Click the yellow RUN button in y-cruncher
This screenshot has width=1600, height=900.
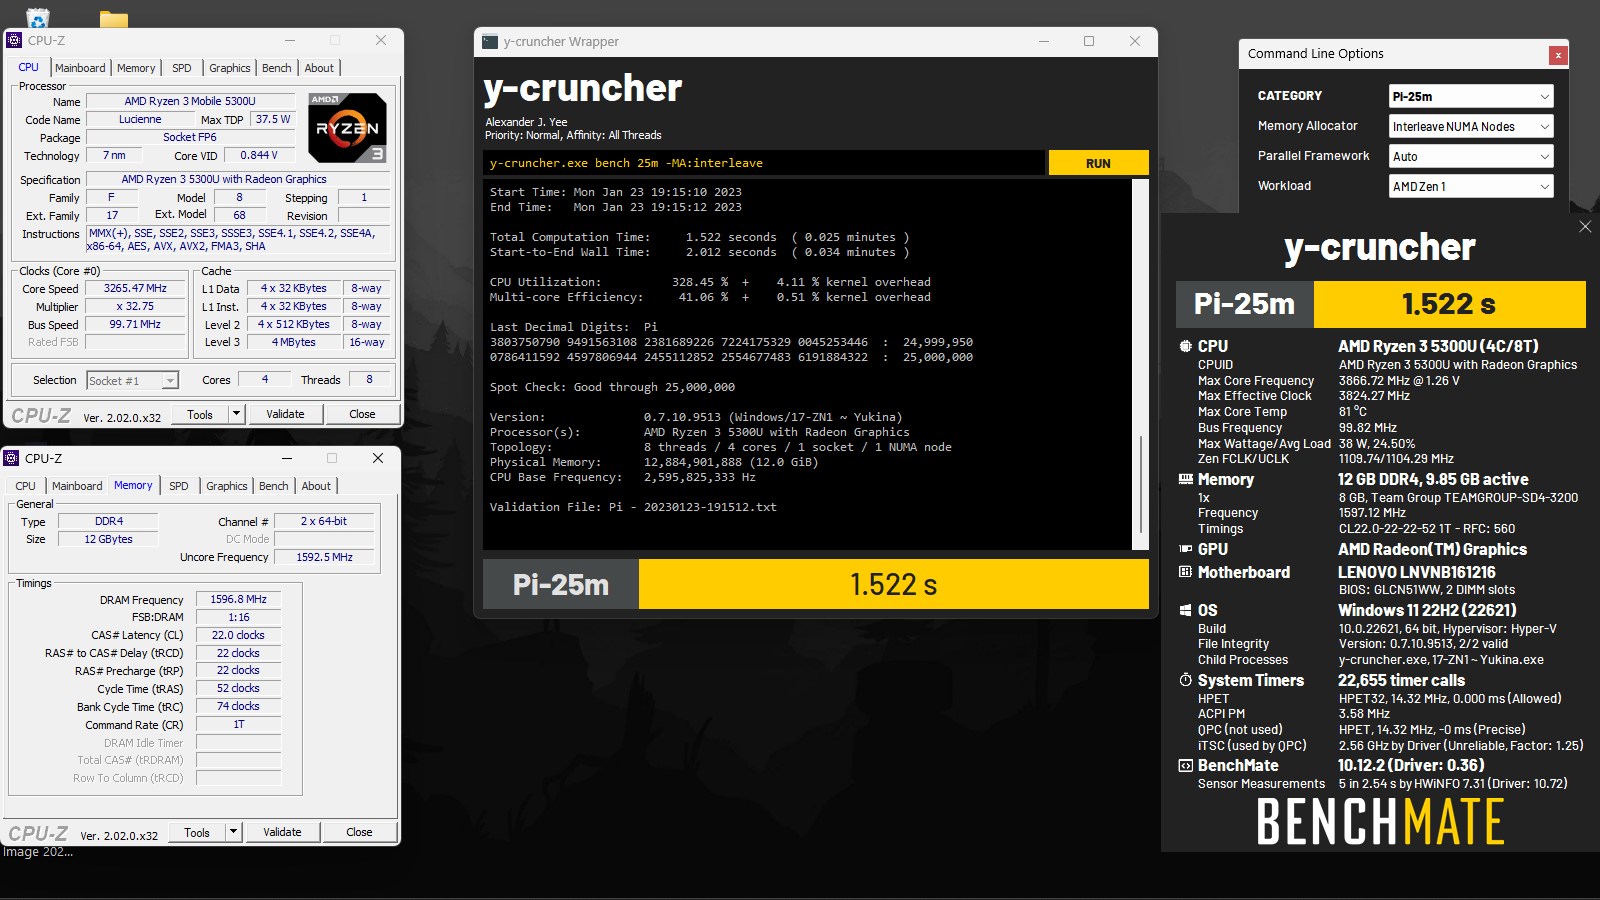(x=1098, y=163)
